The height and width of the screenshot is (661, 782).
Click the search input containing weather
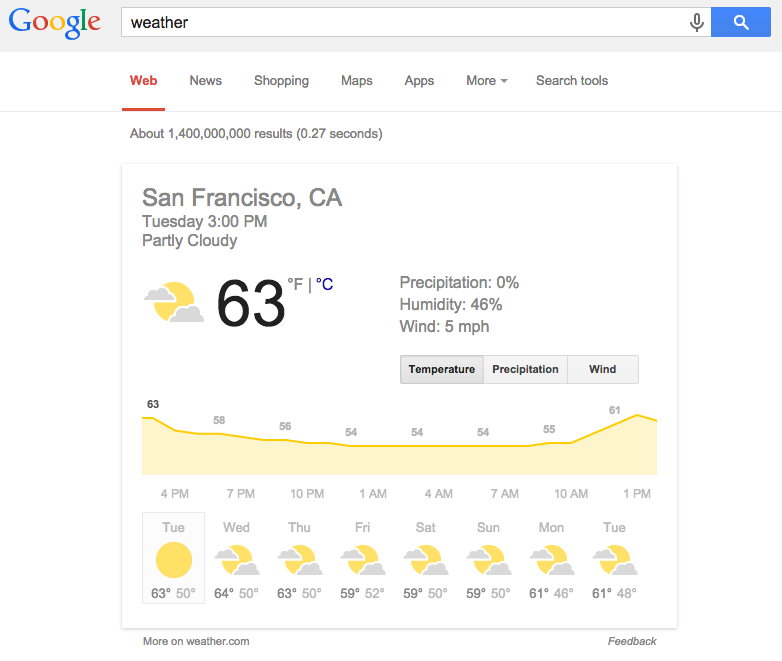[x=400, y=23]
